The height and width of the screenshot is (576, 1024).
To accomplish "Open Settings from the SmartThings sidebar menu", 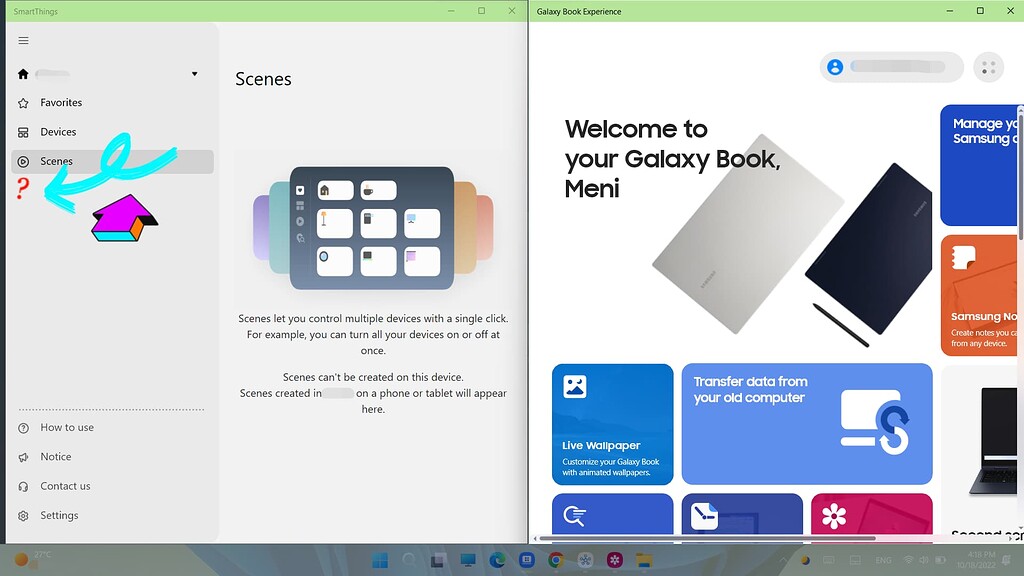I will [x=60, y=515].
